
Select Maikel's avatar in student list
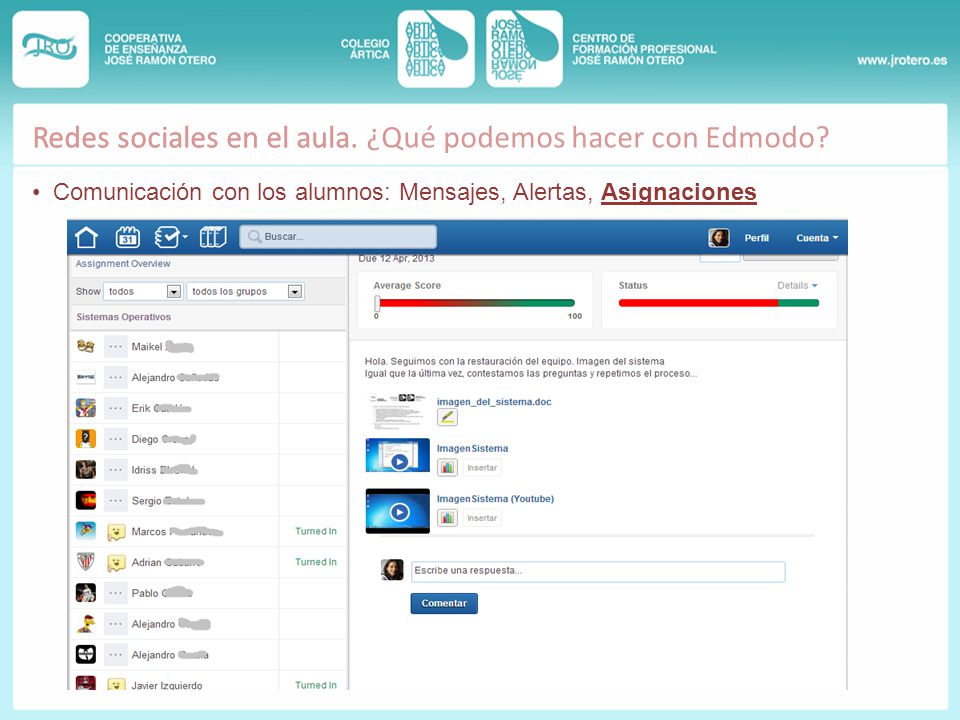click(86, 347)
